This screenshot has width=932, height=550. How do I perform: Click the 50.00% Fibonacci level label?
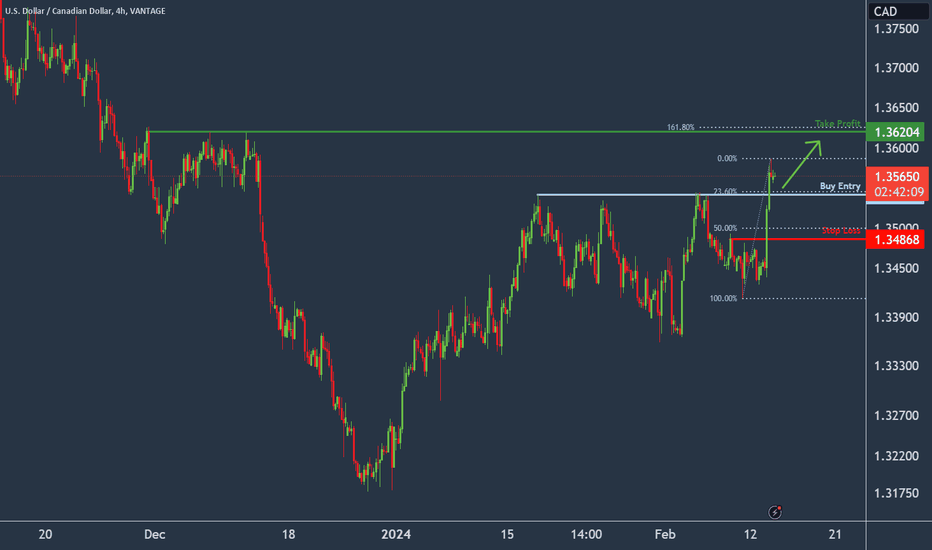coord(725,228)
